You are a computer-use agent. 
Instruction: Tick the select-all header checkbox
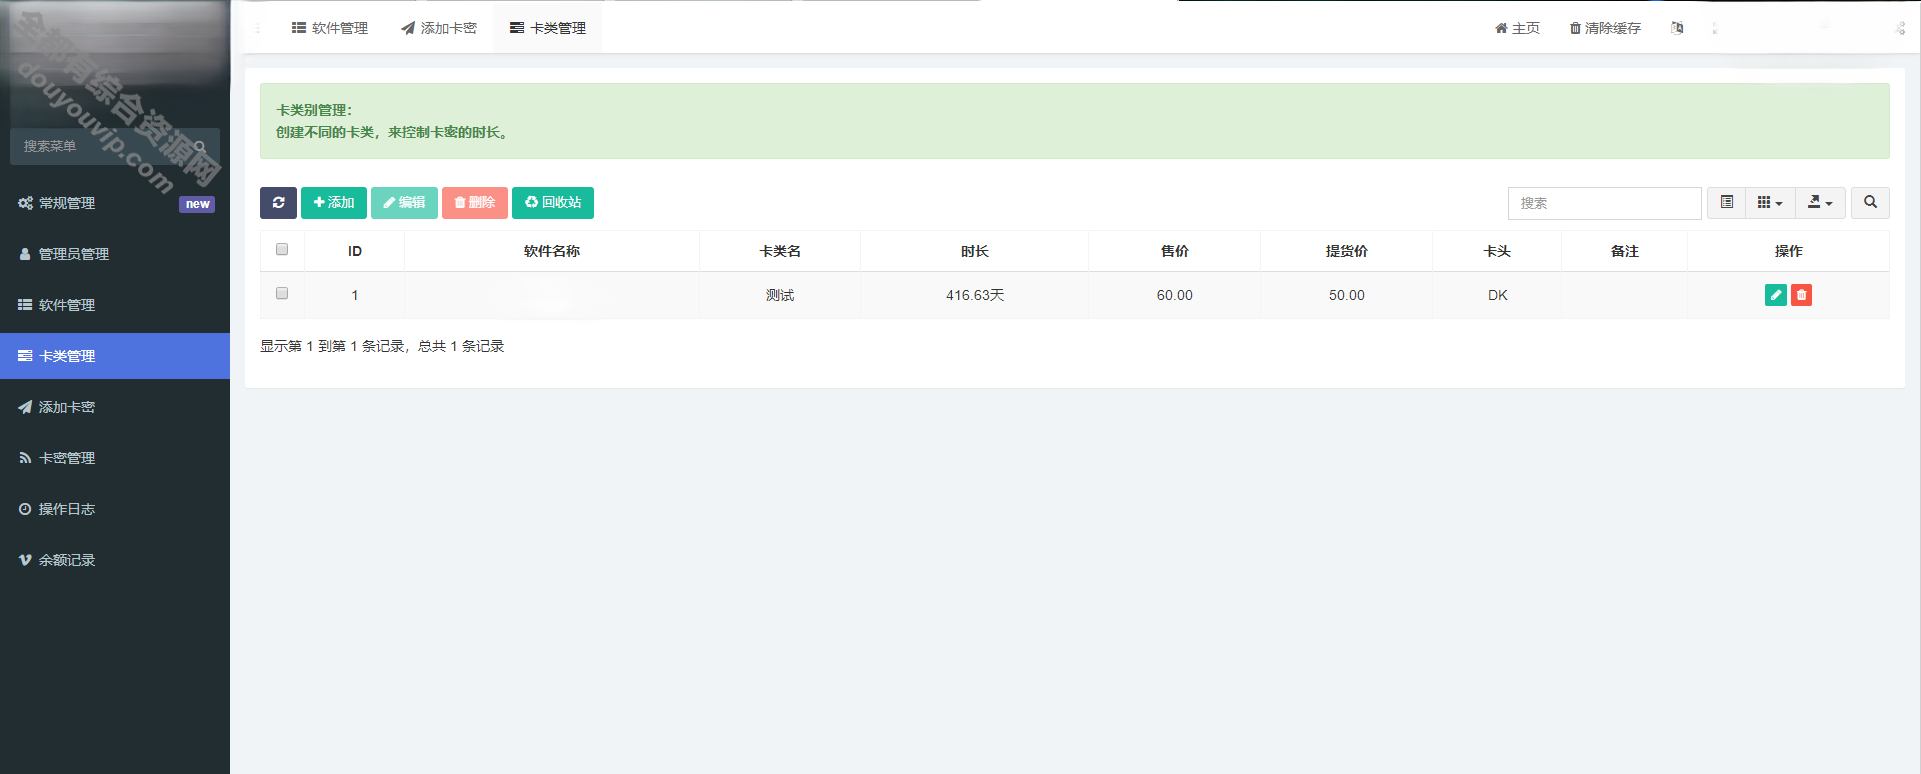click(x=282, y=249)
